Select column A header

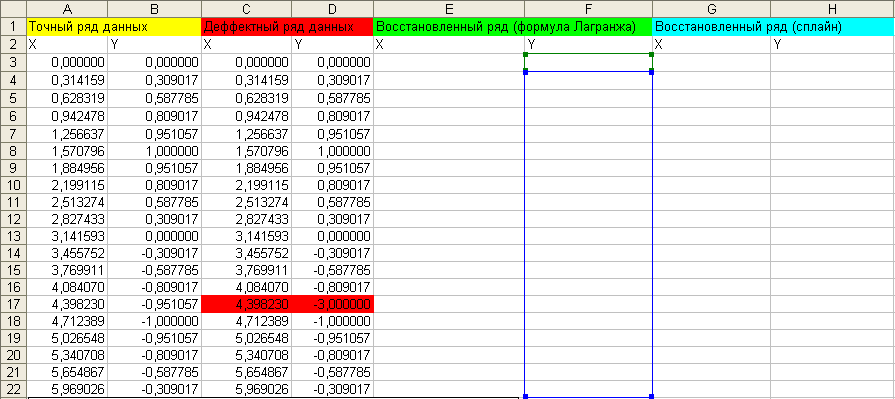[67, 9]
